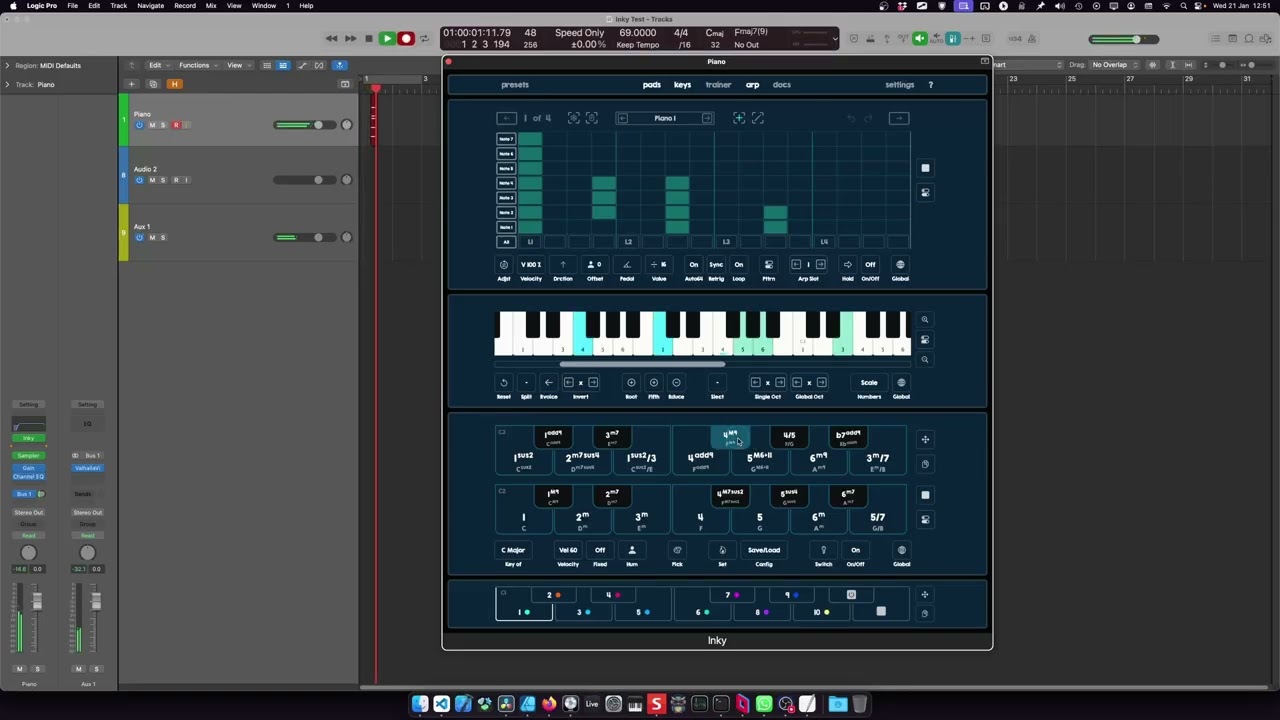Click the Set flame icon
The width and height of the screenshot is (1280, 720).
[722, 550]
